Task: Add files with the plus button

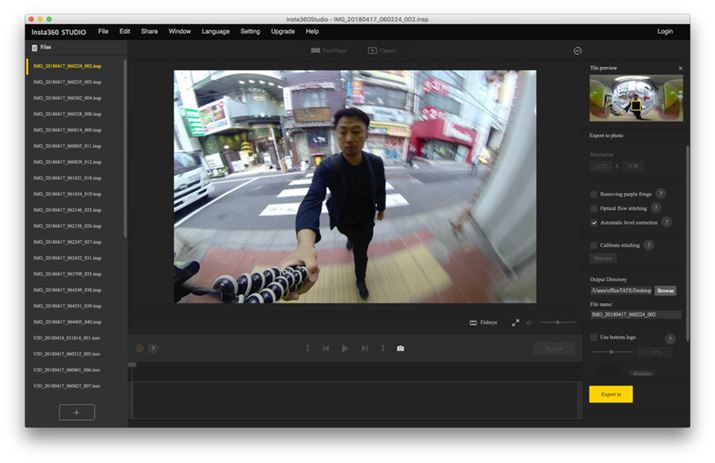Action: 77,412
